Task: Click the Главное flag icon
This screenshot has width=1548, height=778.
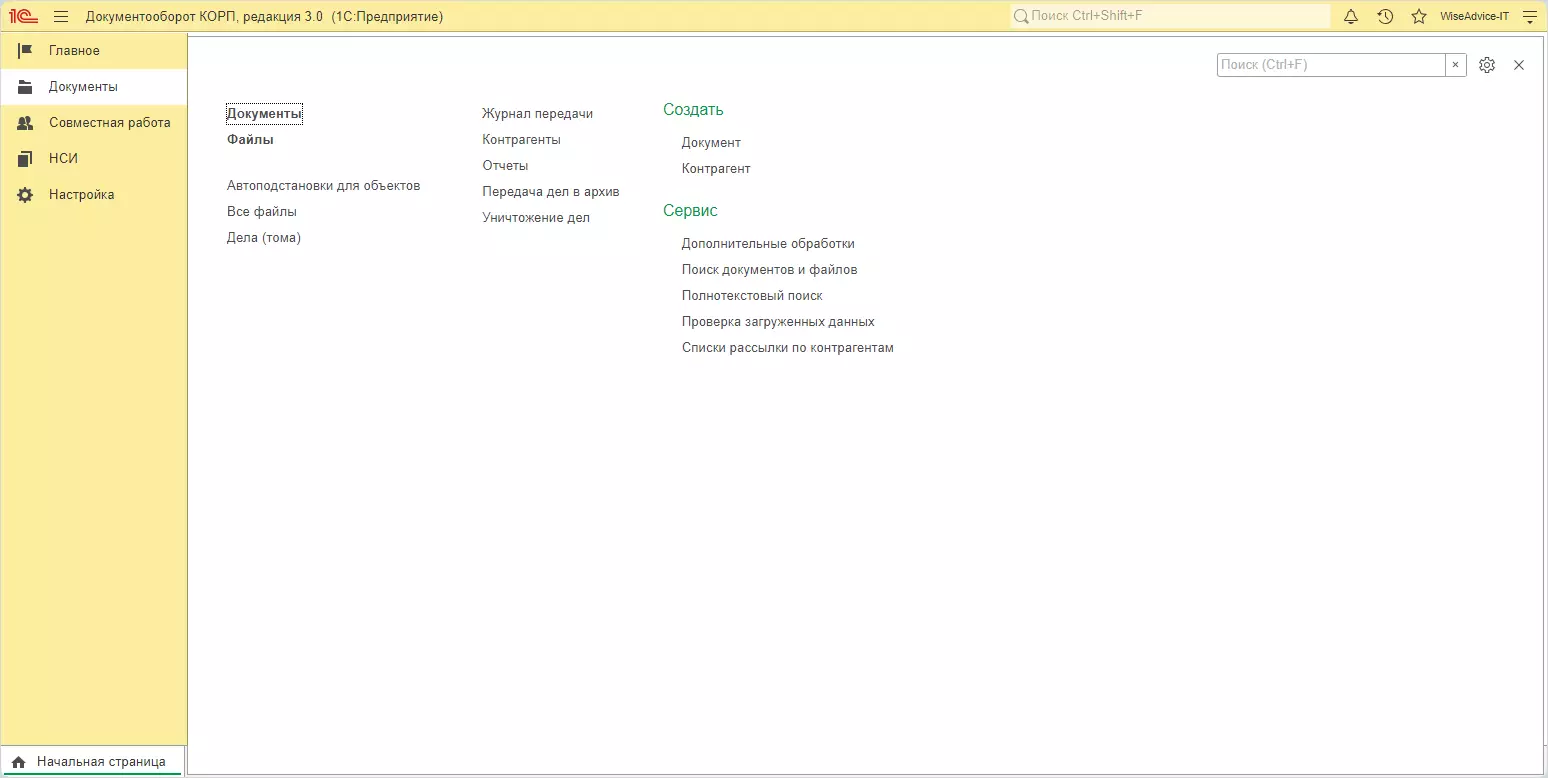Action: click(x=26, y=51)
